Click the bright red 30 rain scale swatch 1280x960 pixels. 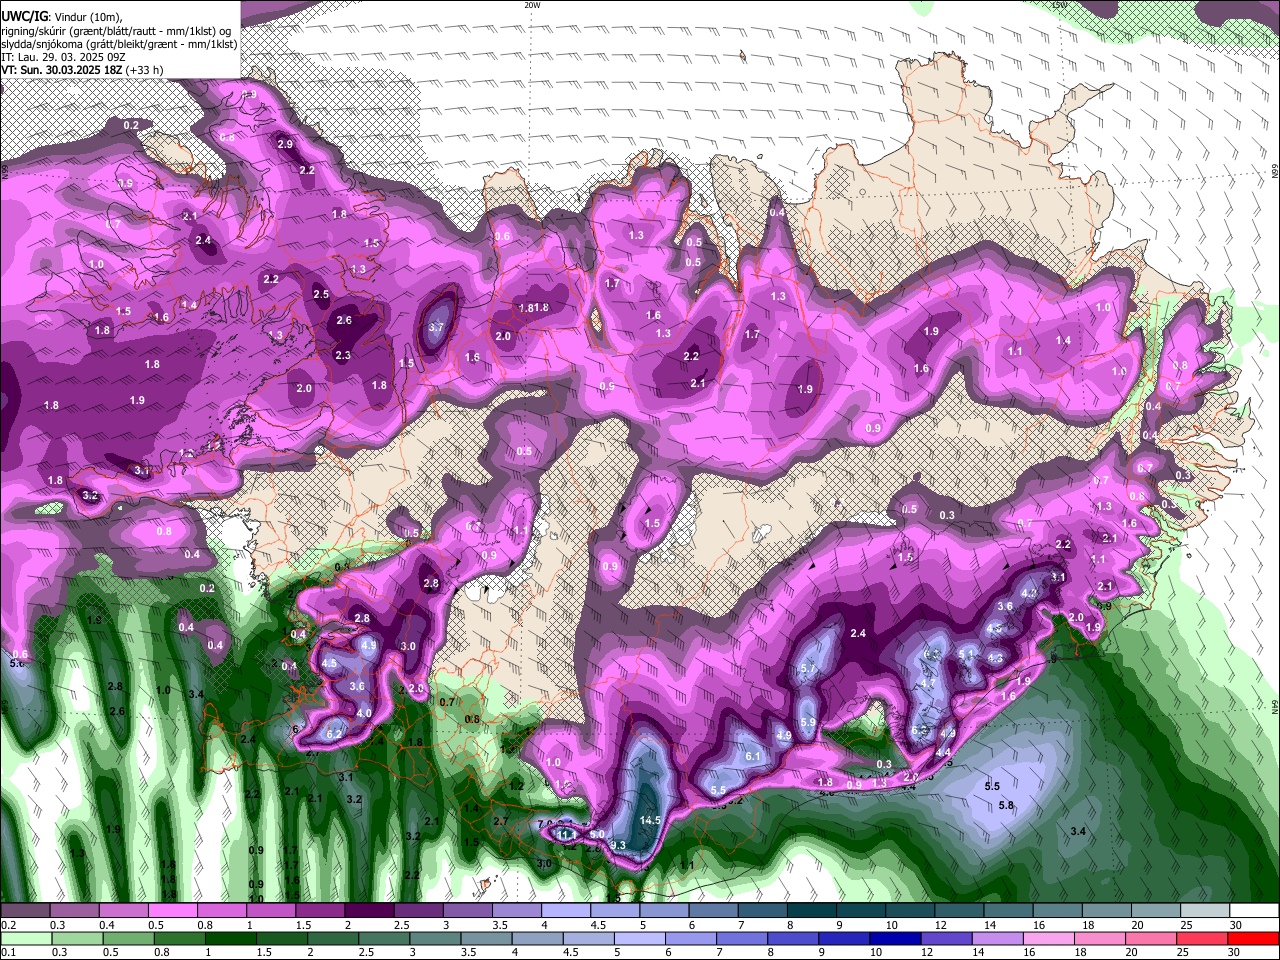click(x=1254, y=939)
